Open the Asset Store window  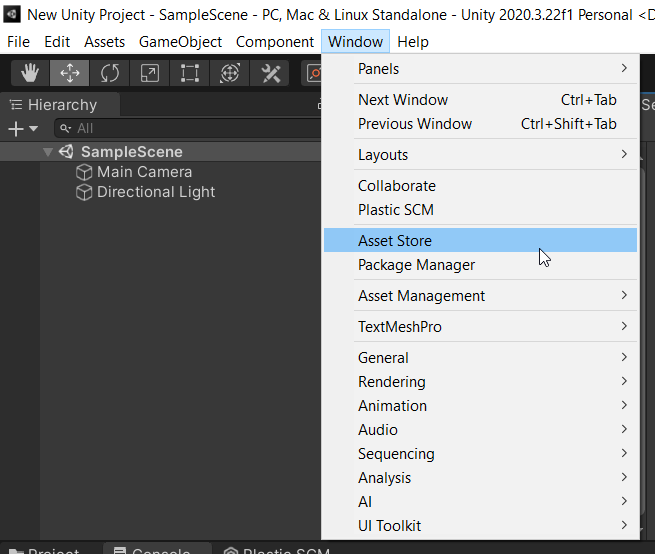click(x=480, y=240)
